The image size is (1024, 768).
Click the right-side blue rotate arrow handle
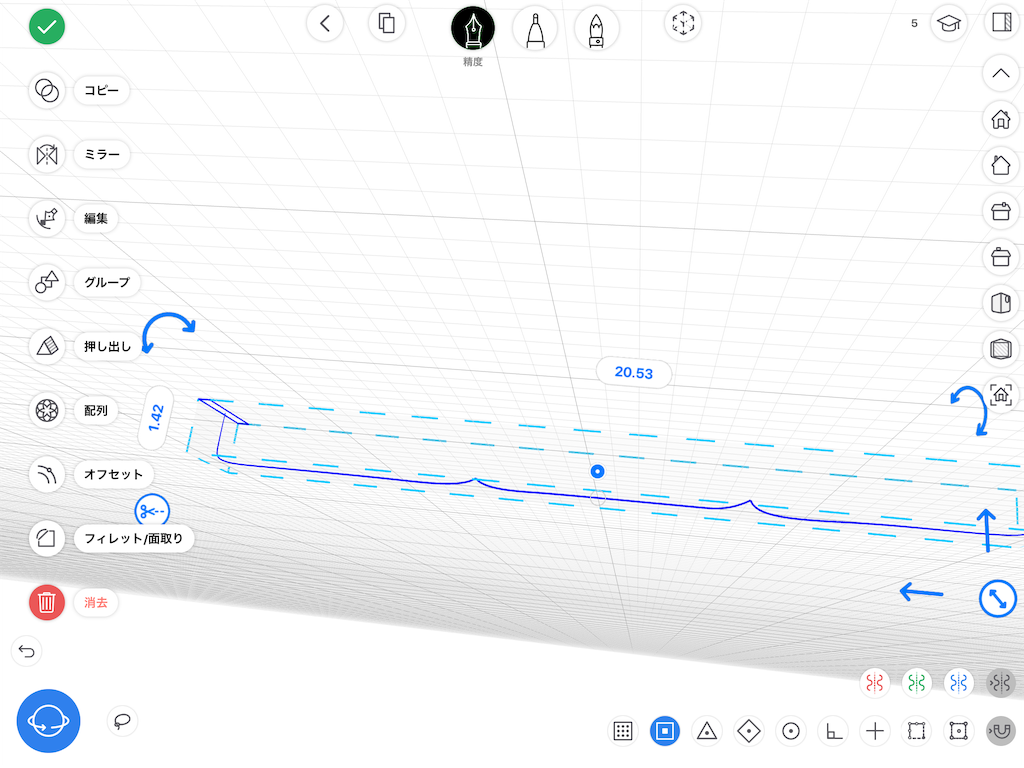tap(970, 409)
